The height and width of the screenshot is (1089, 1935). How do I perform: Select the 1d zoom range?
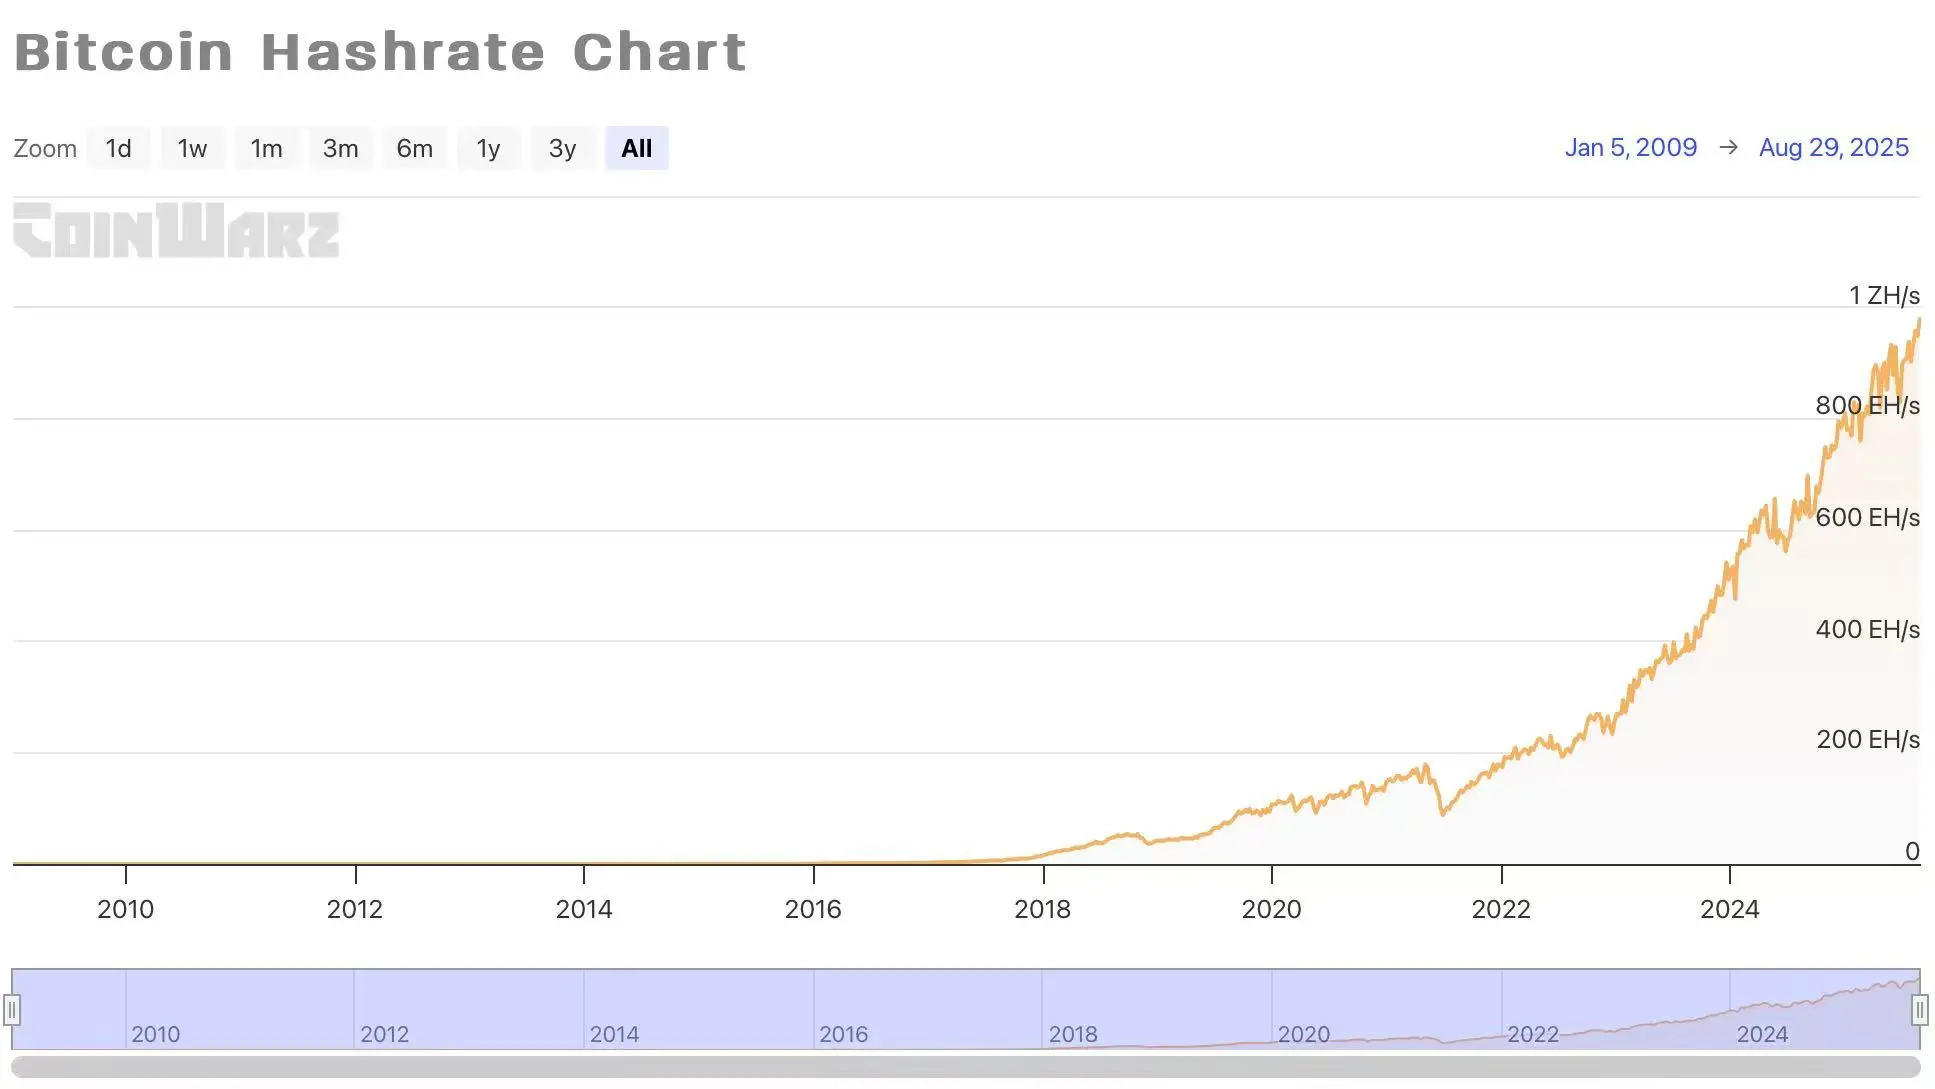pyautogui.click(x=118, y=149)
